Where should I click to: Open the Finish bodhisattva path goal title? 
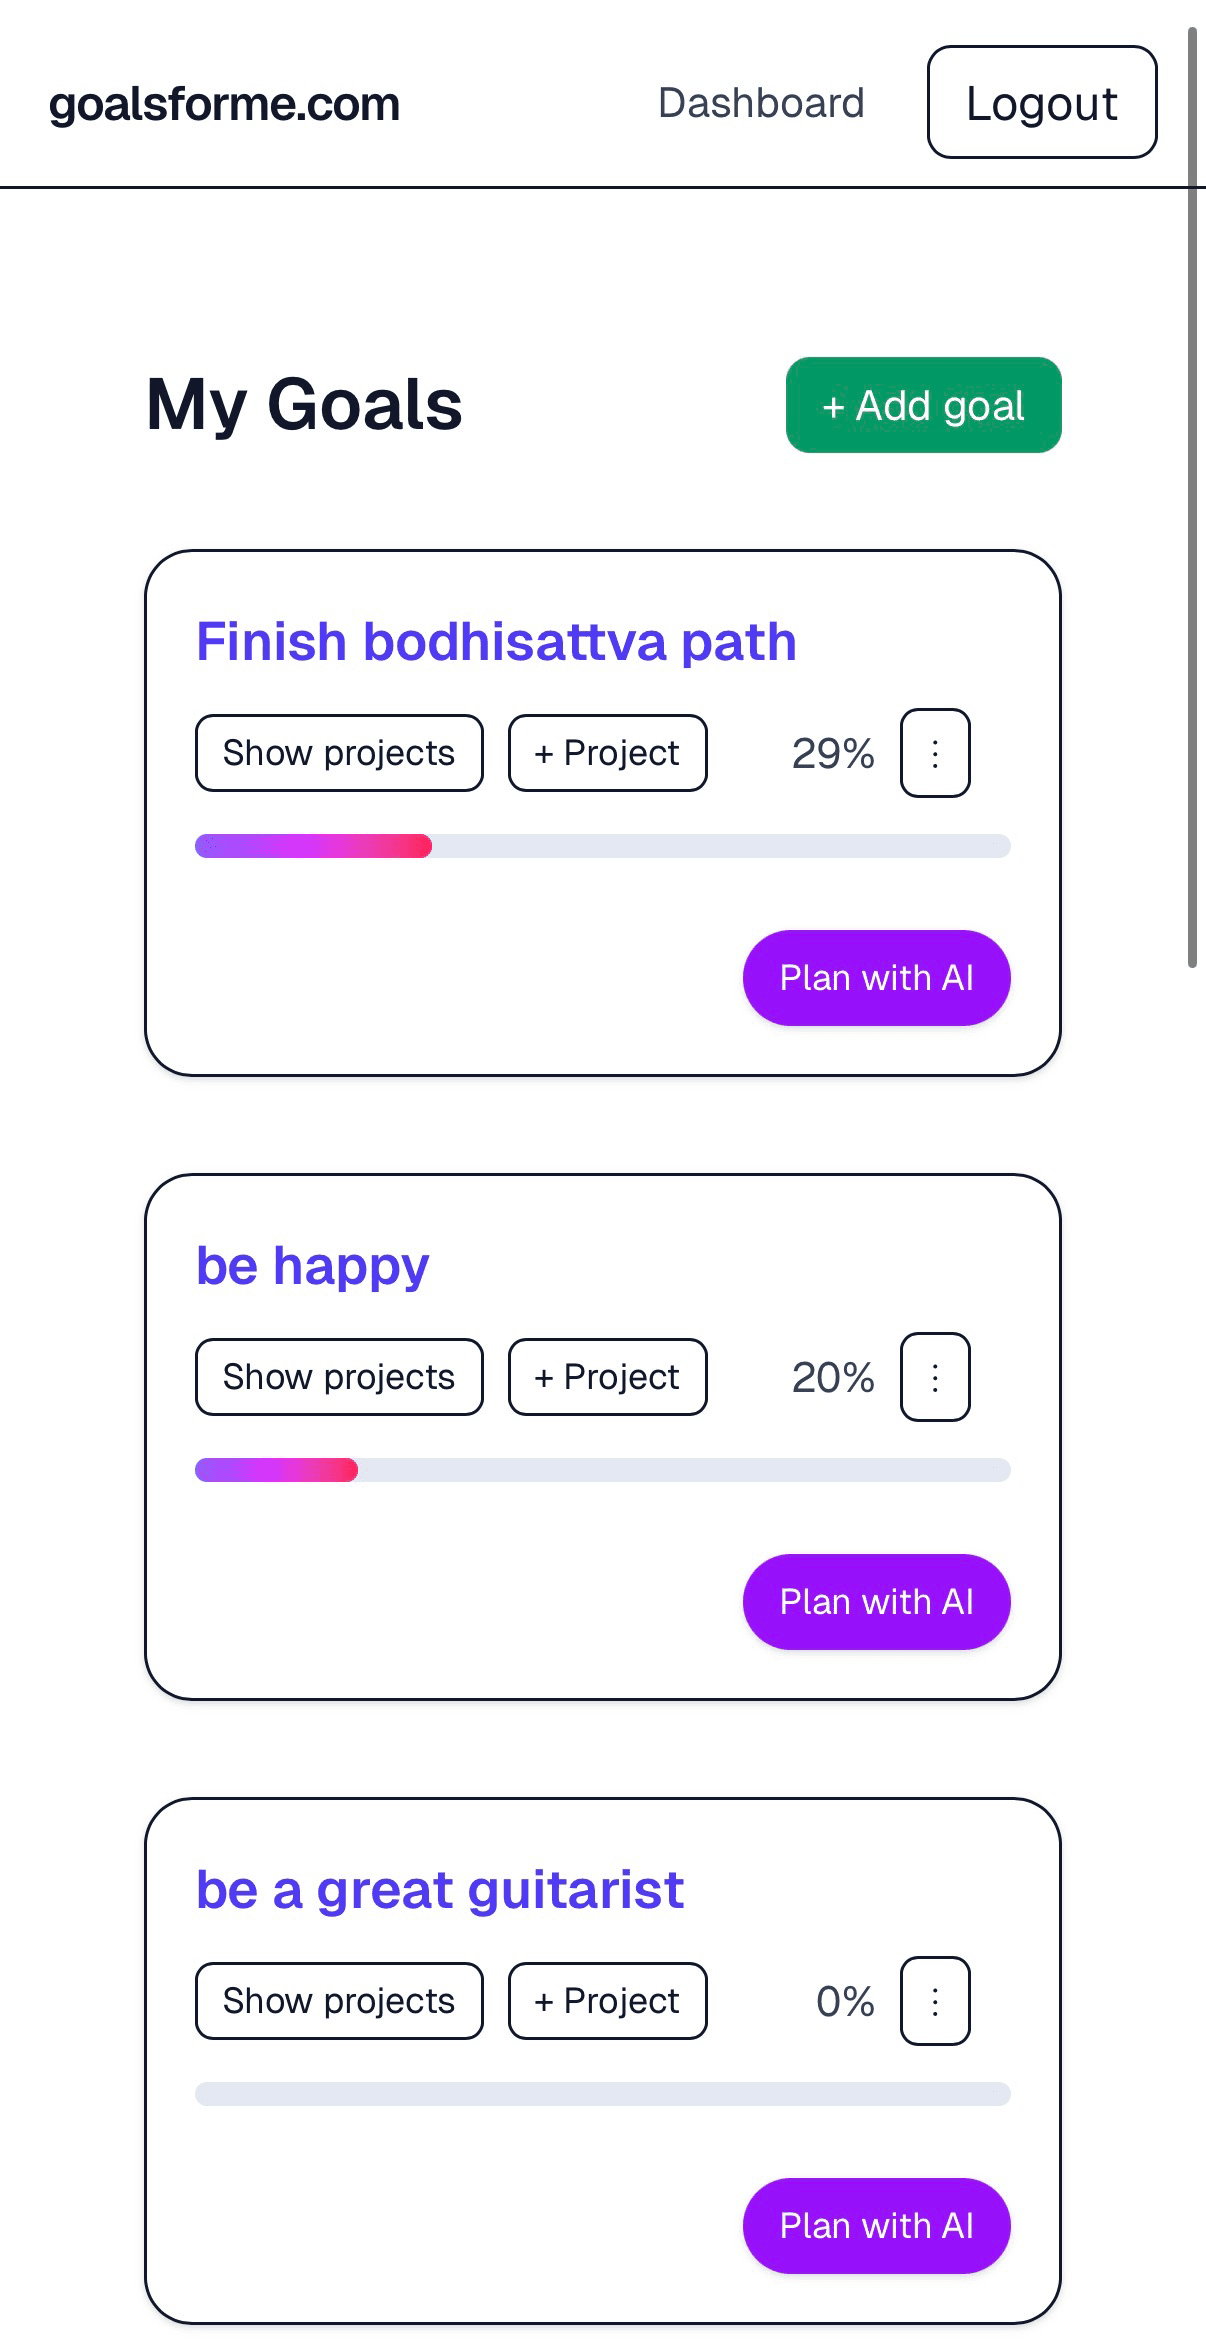click(x=496, y=641)
